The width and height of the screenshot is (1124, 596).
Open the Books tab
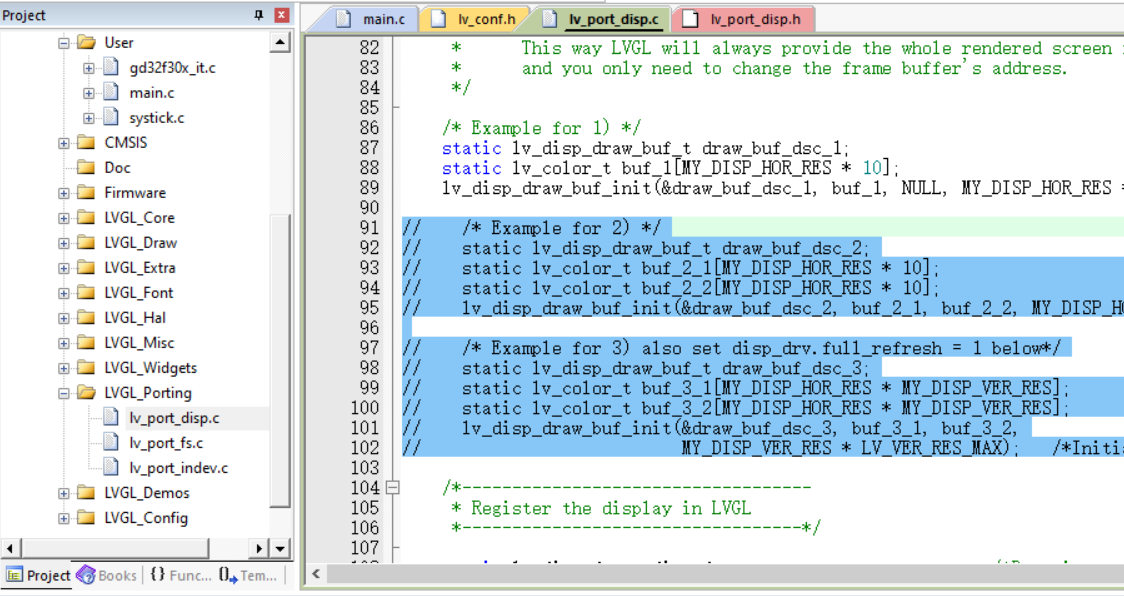[x=107, y=575]
